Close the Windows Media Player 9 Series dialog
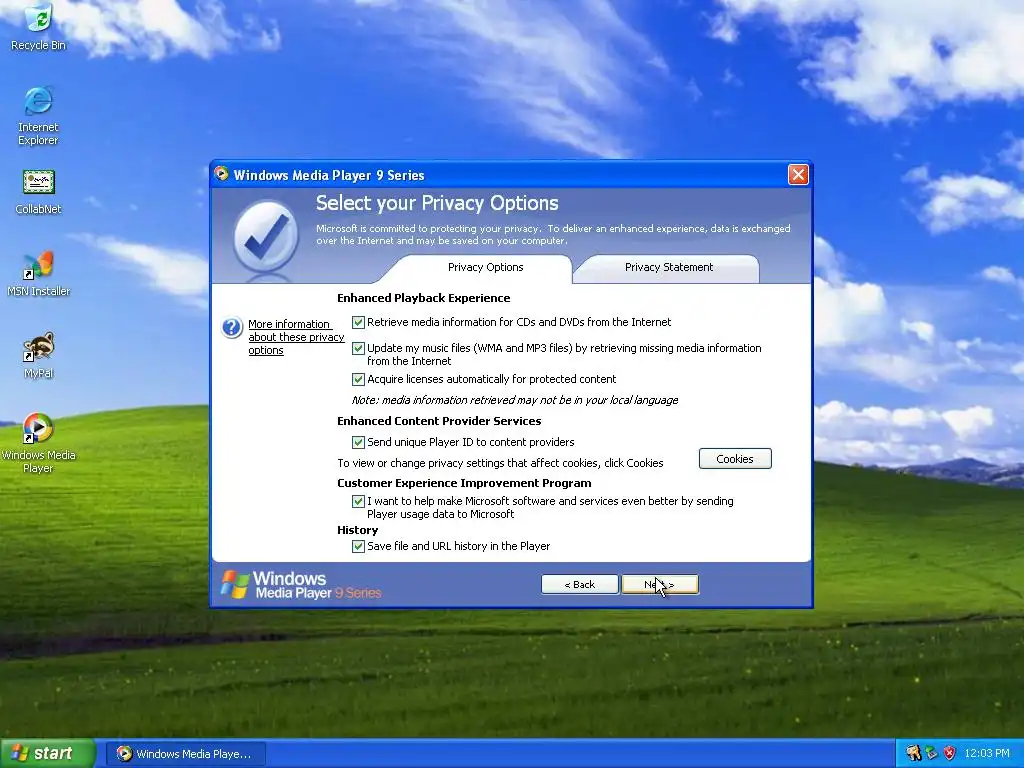 coord(798,174)
